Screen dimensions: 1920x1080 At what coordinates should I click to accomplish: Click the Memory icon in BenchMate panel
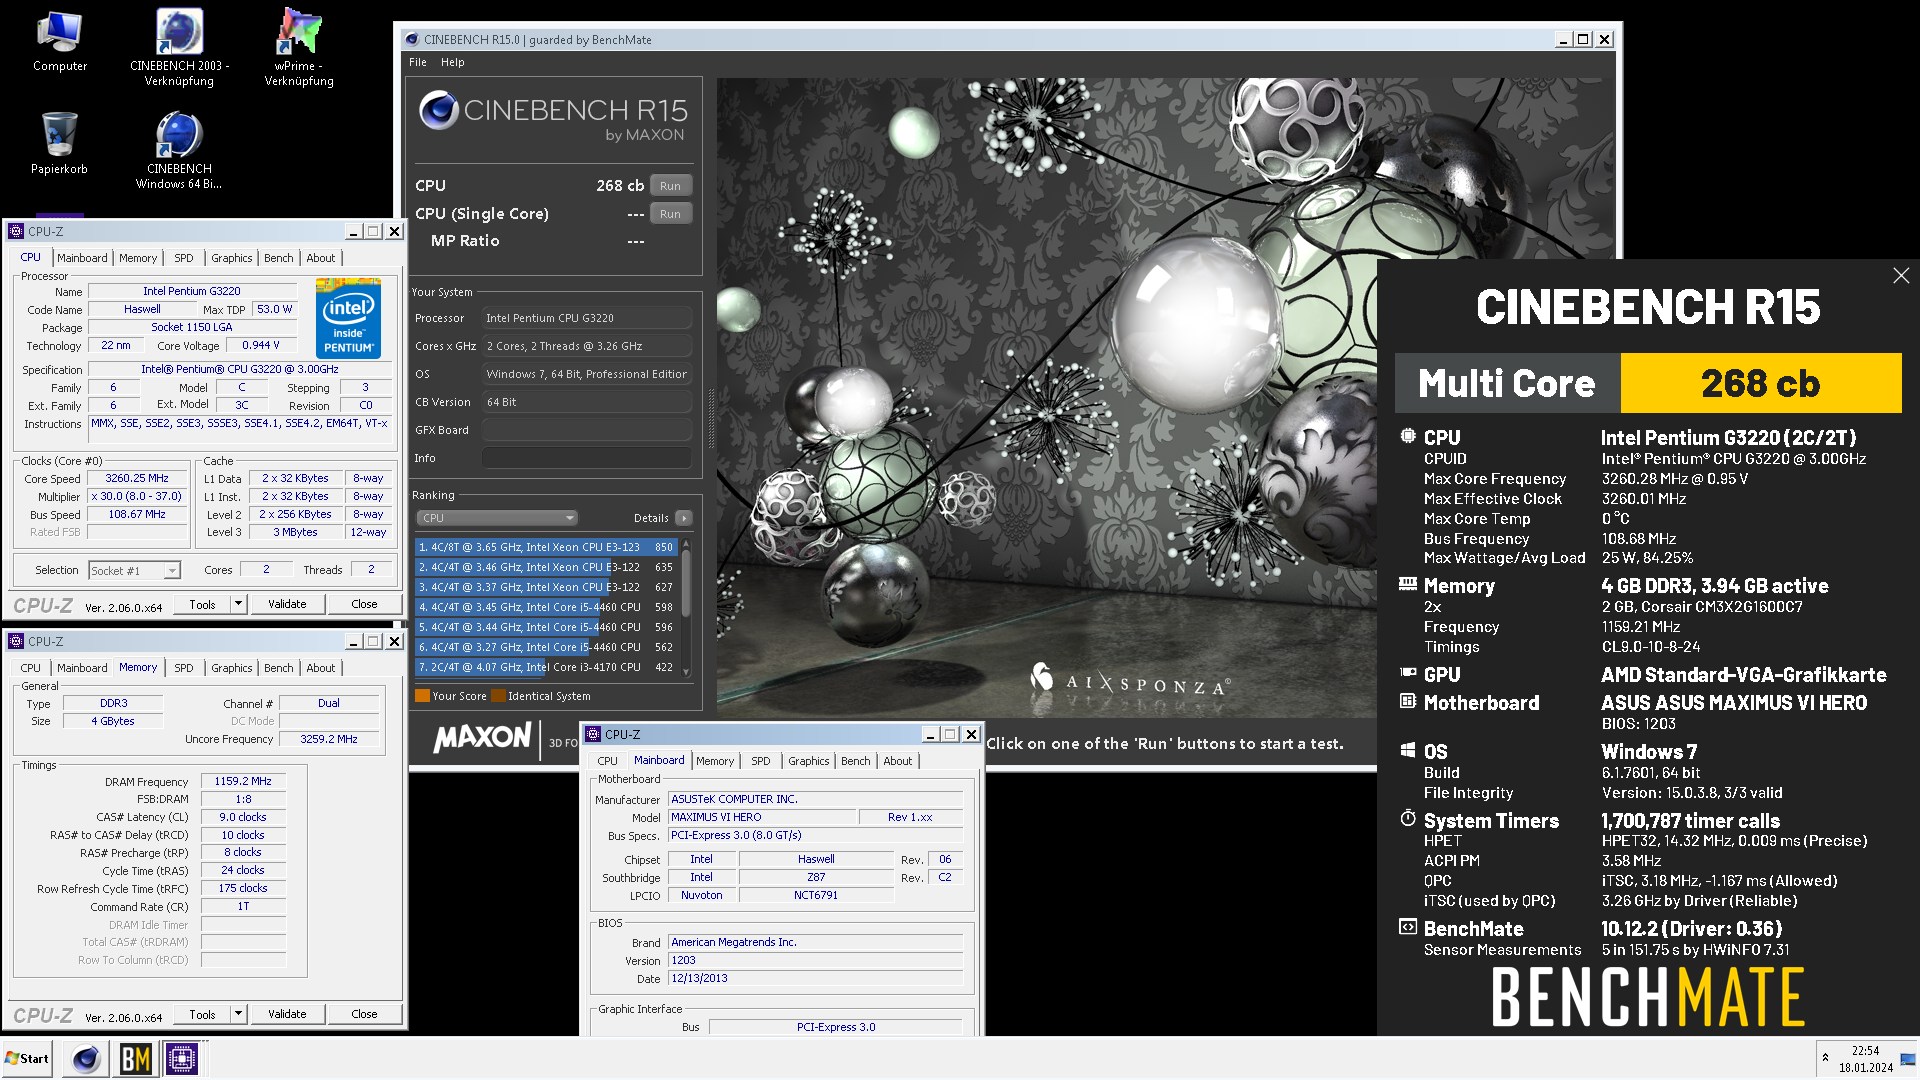pos(1408,584)
